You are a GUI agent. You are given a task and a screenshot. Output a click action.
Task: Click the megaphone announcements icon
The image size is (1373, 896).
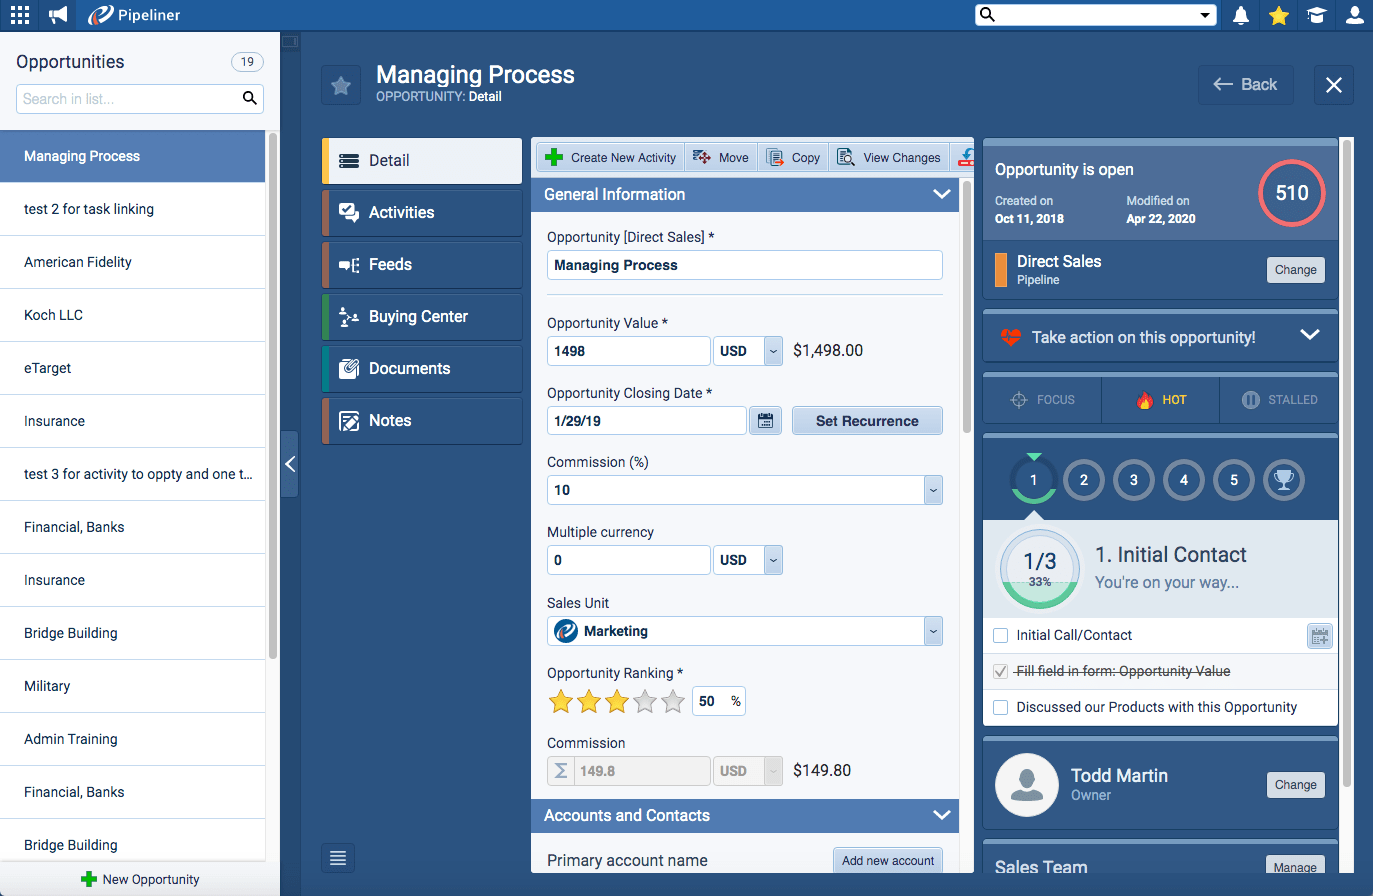tap(59, 15)
